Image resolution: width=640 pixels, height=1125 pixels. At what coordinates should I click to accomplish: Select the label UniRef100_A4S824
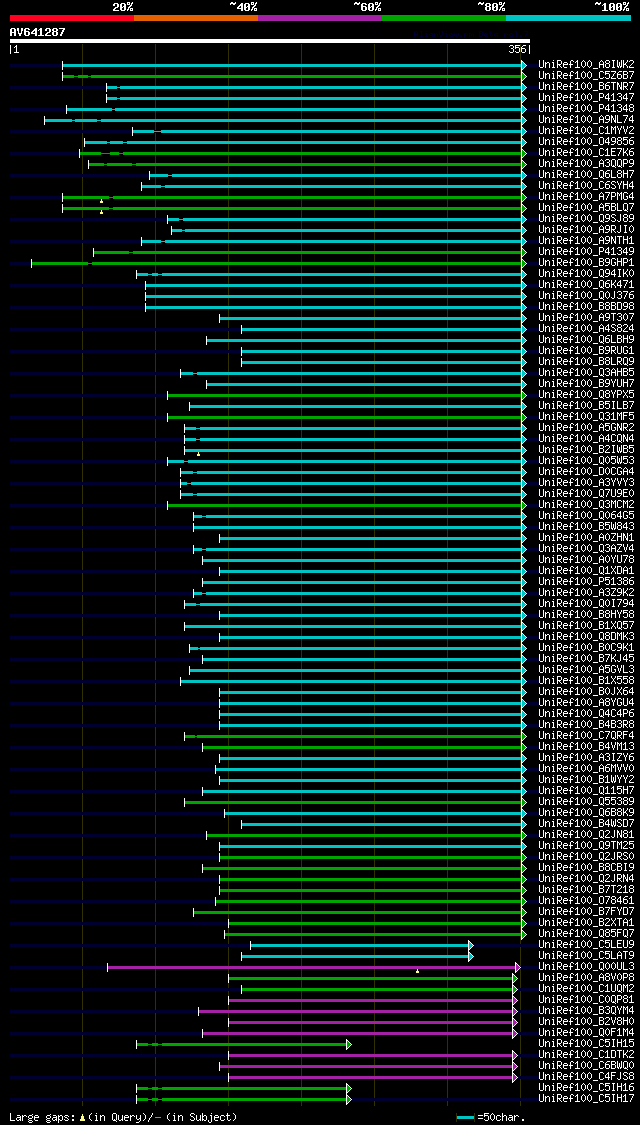coord(586,329)
